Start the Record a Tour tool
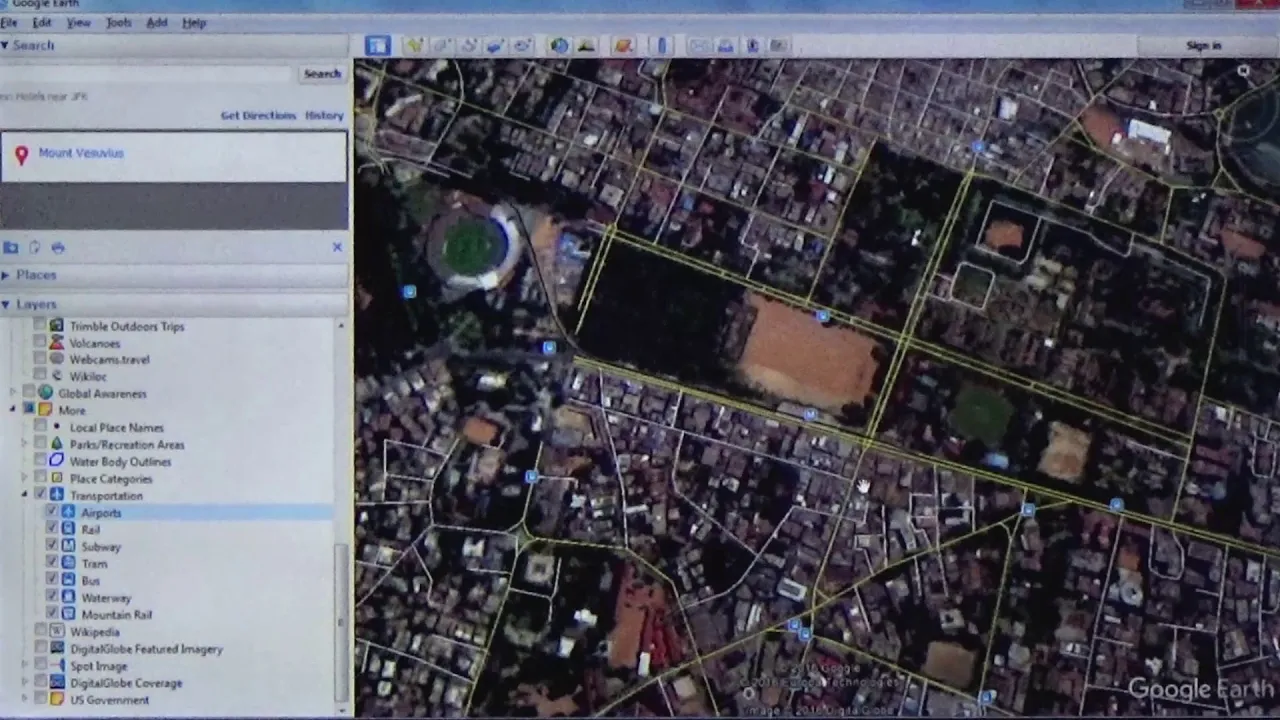Image resolution: width=1280 pixels, height=720 pixels. [x=522, y=45]
